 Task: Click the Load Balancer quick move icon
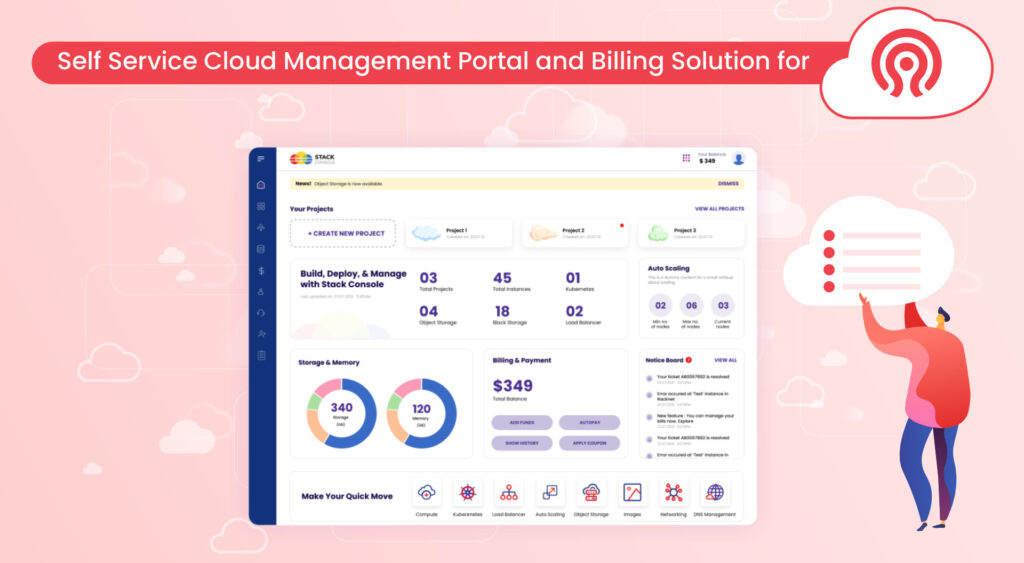[509, 492]
